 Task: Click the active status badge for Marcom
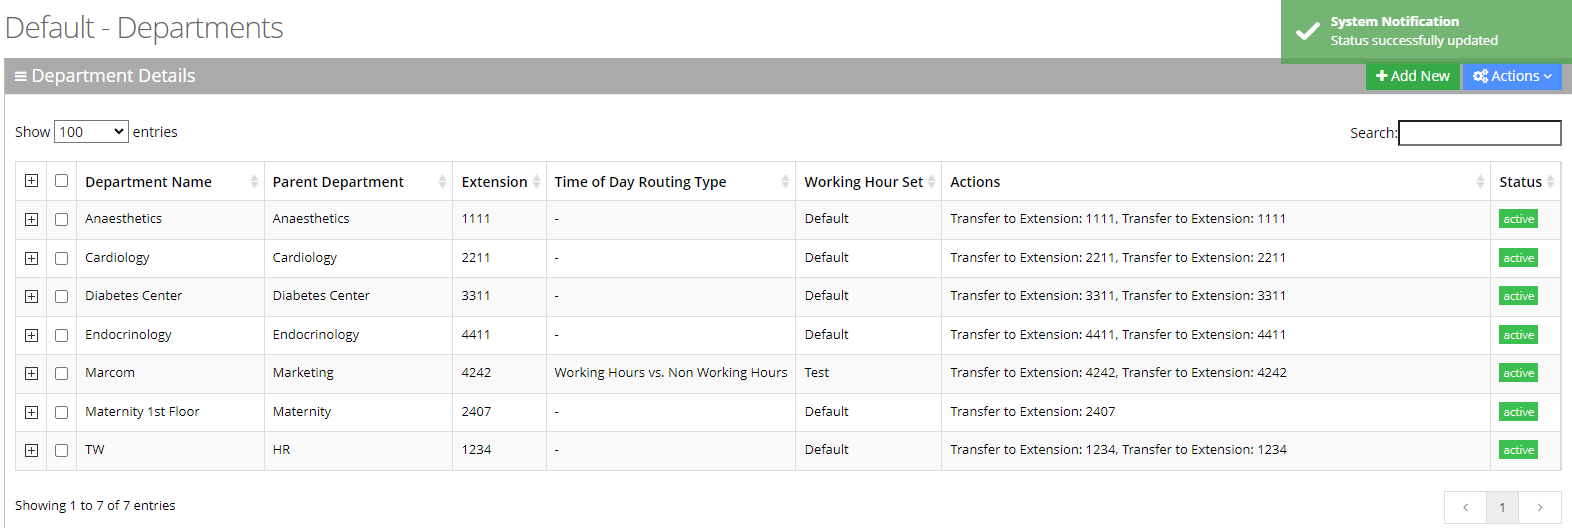tap(1517, 373)
